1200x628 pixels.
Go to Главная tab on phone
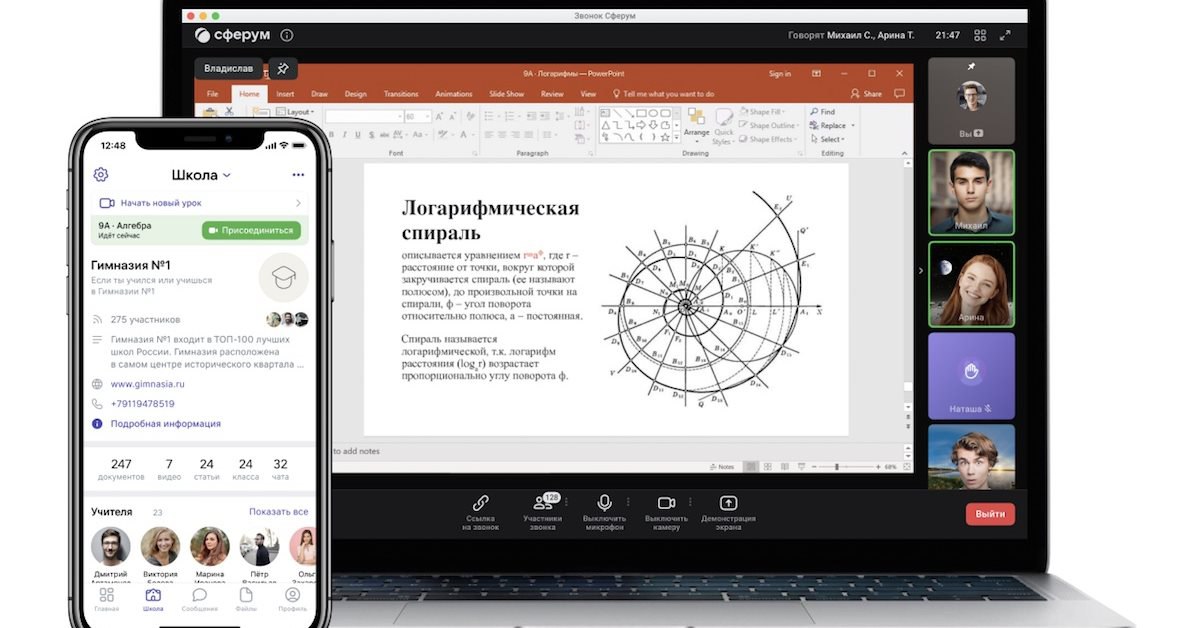click(106, 599)
